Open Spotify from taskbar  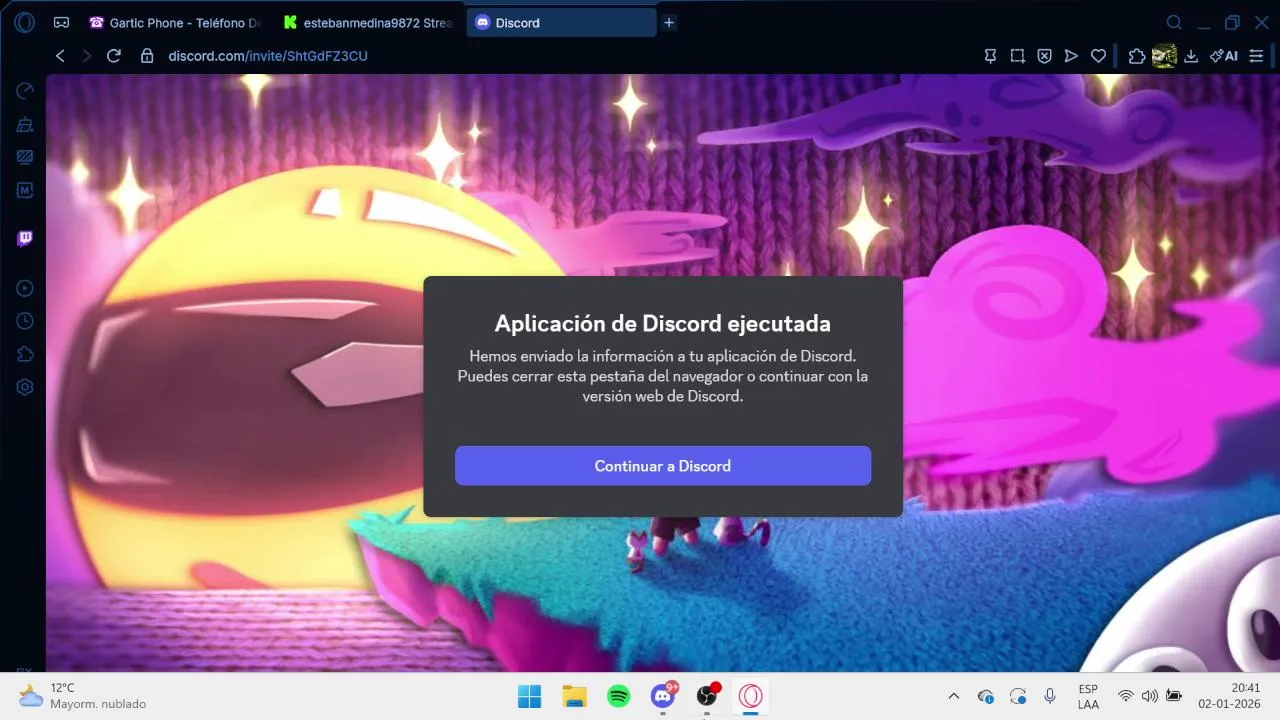pyautogui.click(x=619, y=696)
